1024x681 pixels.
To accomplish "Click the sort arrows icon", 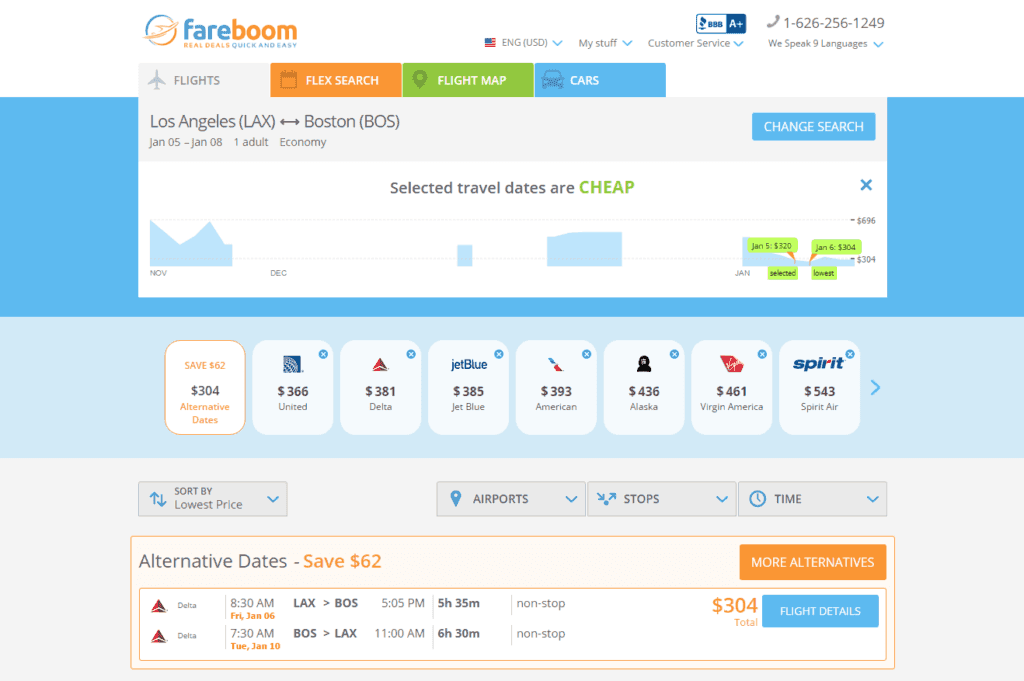I will (x=157, y=499).
